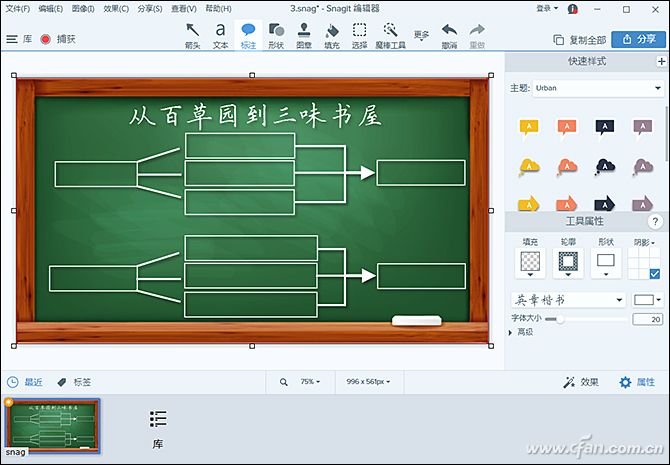The height and width of the screenshot is (465, 670).
Task: Open the File (文件) menu
Action: pos(17,8)
